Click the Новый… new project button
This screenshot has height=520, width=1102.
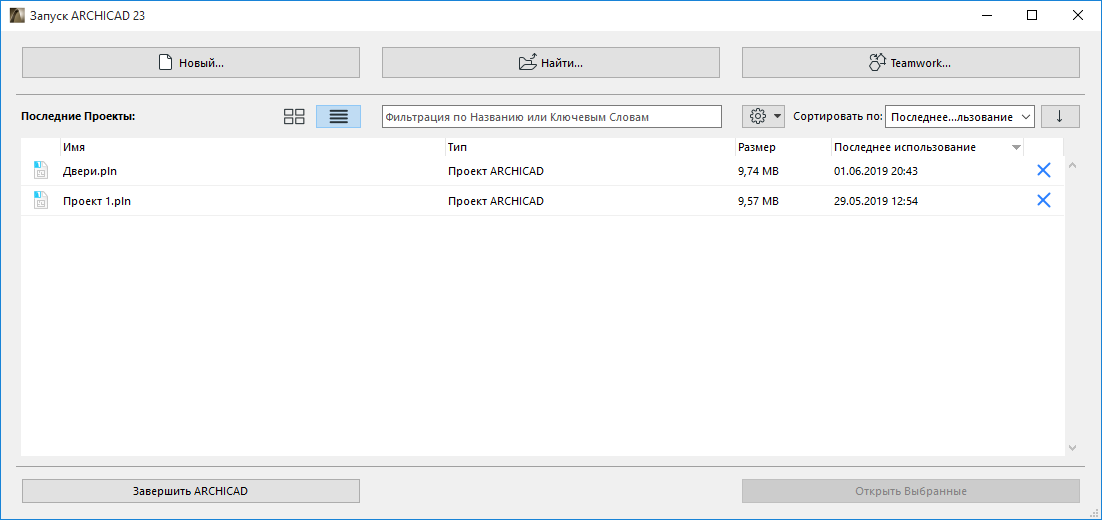190,63
